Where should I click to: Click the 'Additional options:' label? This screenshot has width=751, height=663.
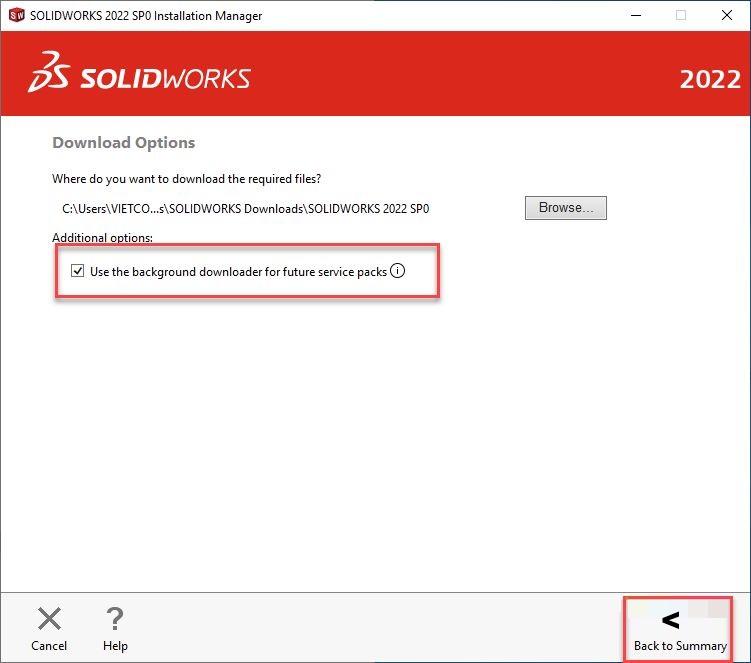pos(102,238)
